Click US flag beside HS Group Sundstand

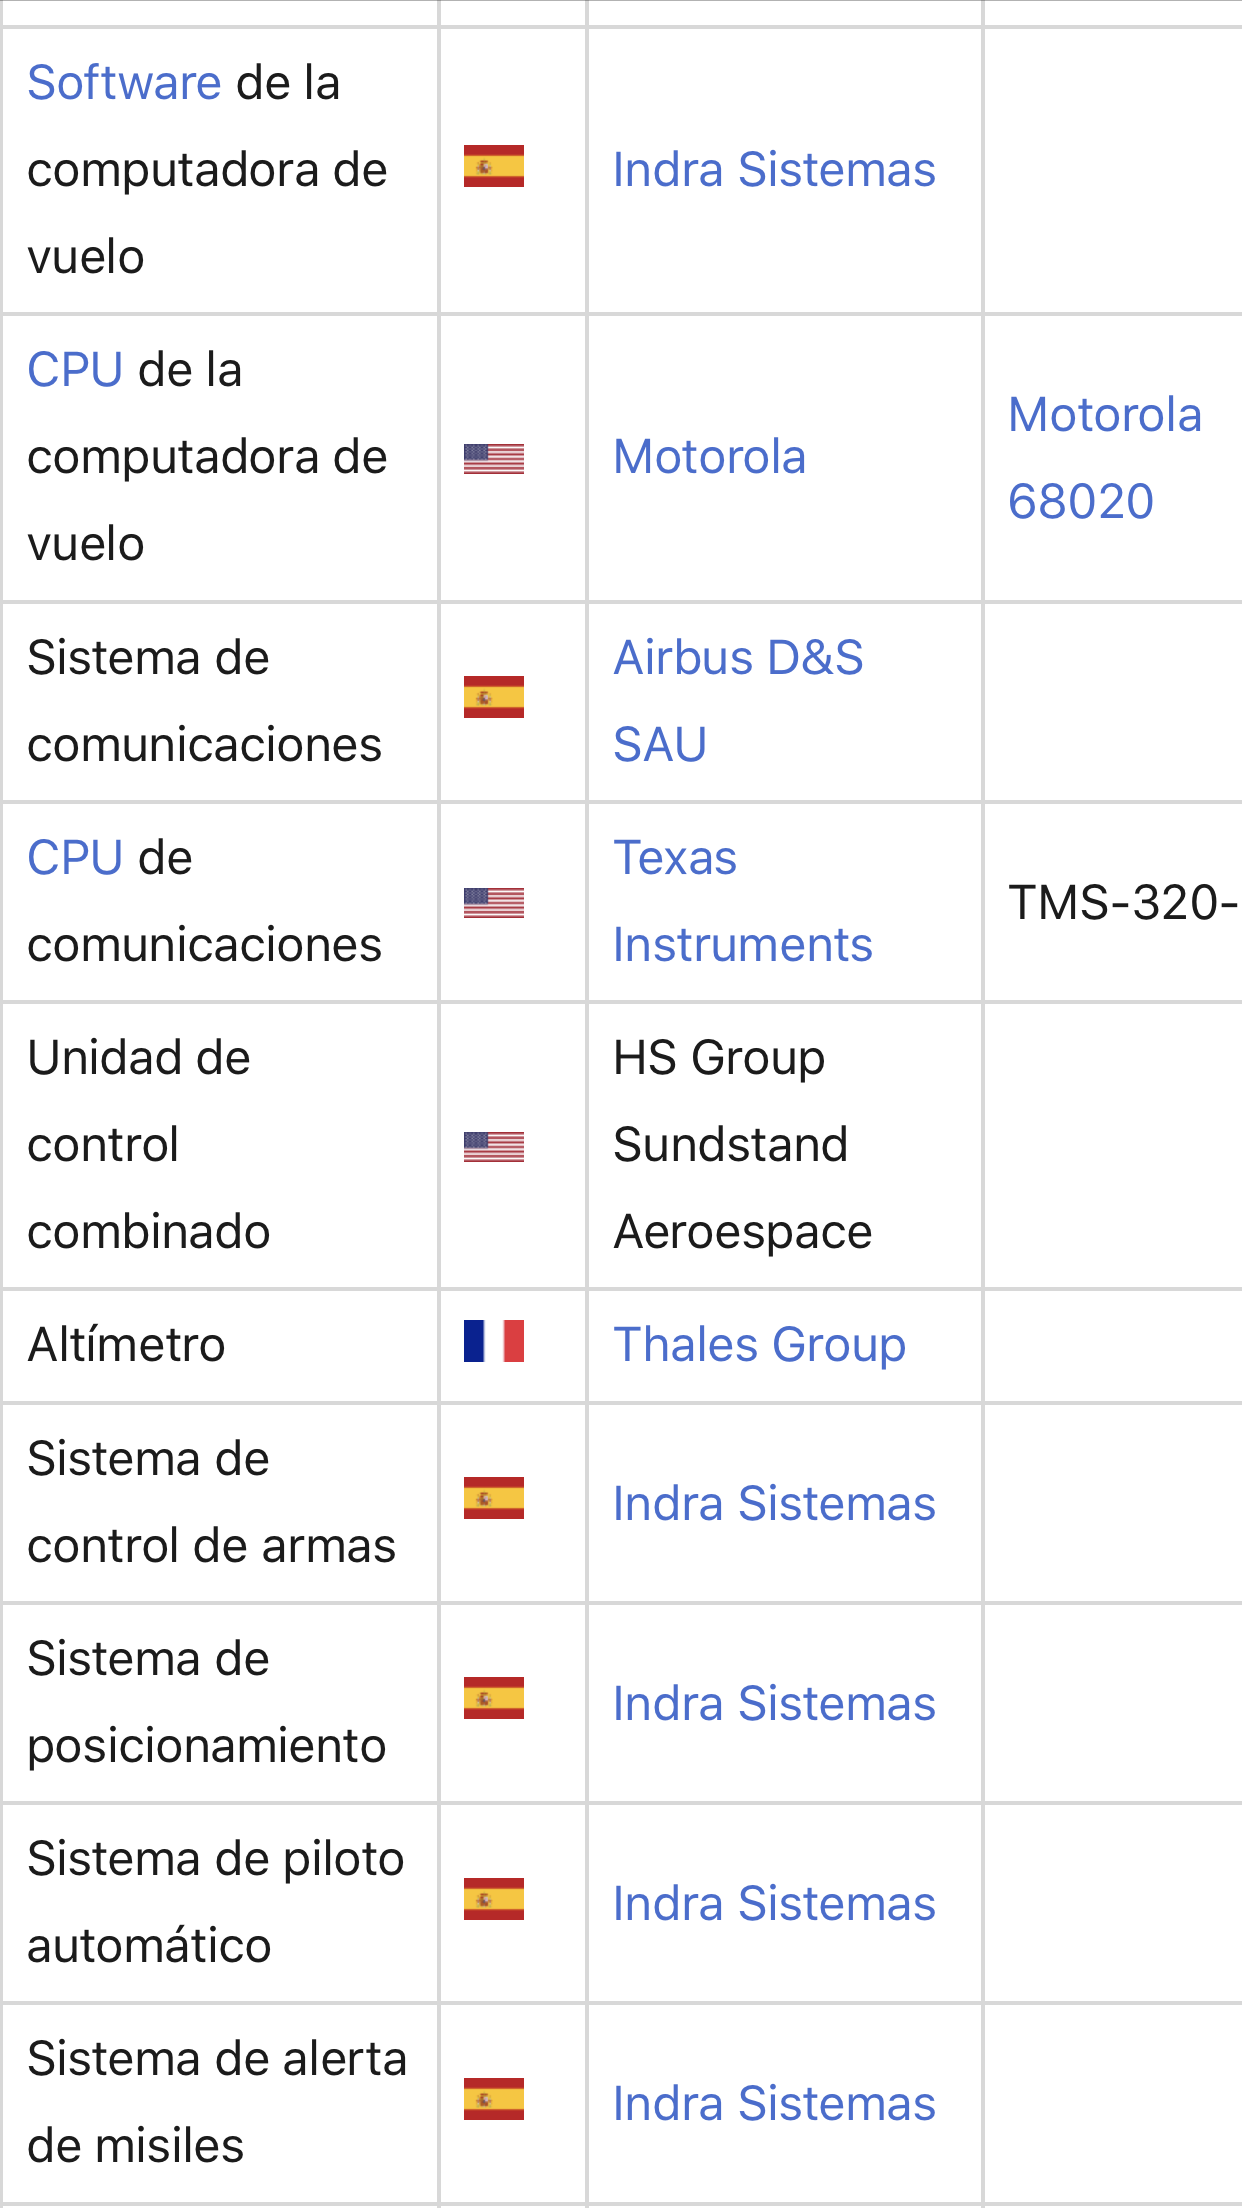tap(494, 1146)
